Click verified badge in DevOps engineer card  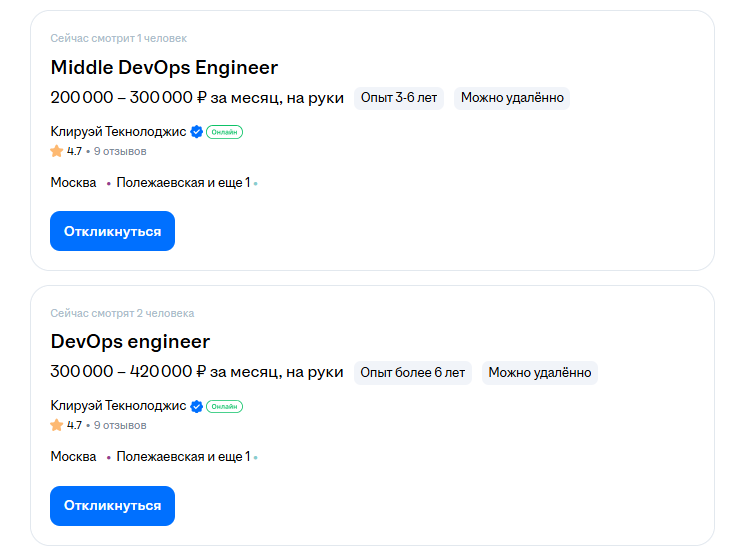coord(197,406)
